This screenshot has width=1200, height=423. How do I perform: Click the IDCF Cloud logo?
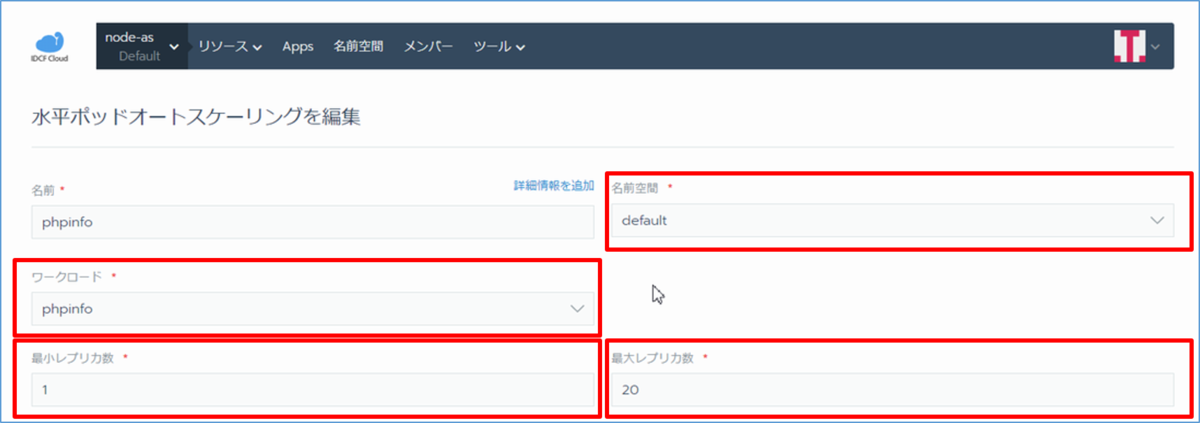[x=49, y=47]
